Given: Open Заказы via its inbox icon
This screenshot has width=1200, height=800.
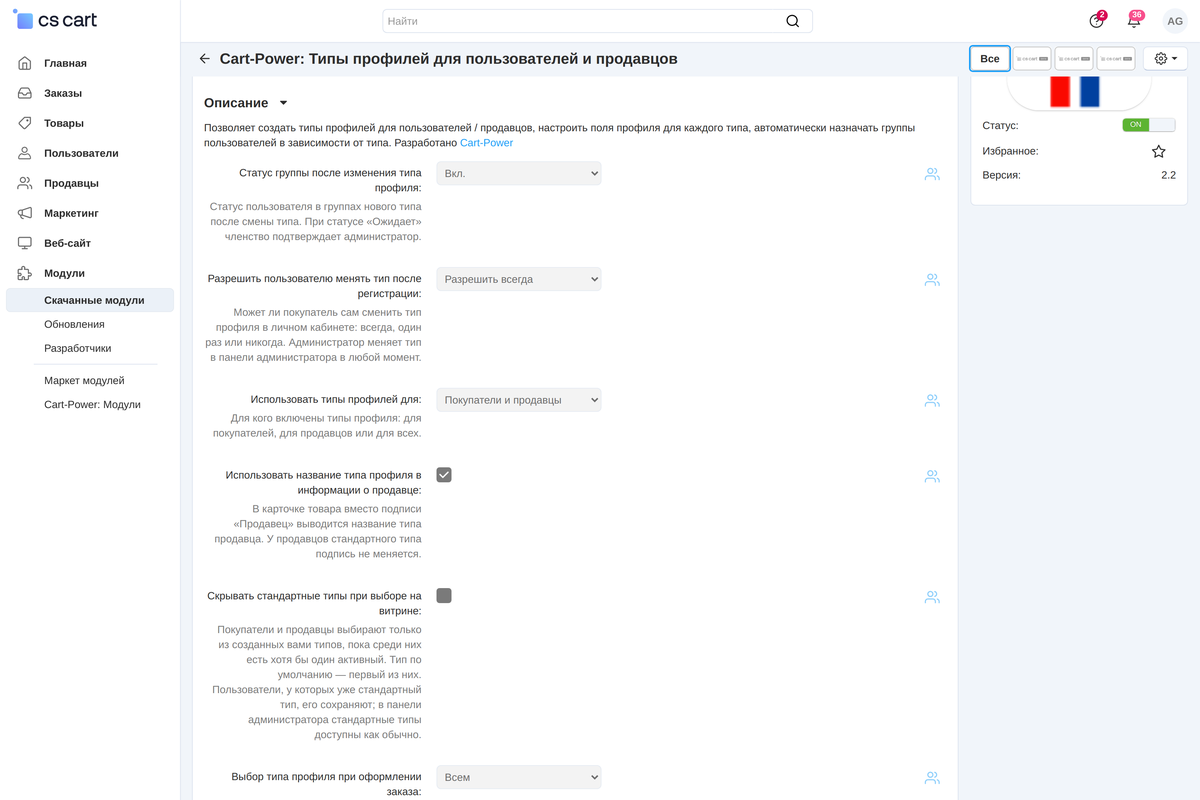Looking at the screenshot, I should (25, 93).
